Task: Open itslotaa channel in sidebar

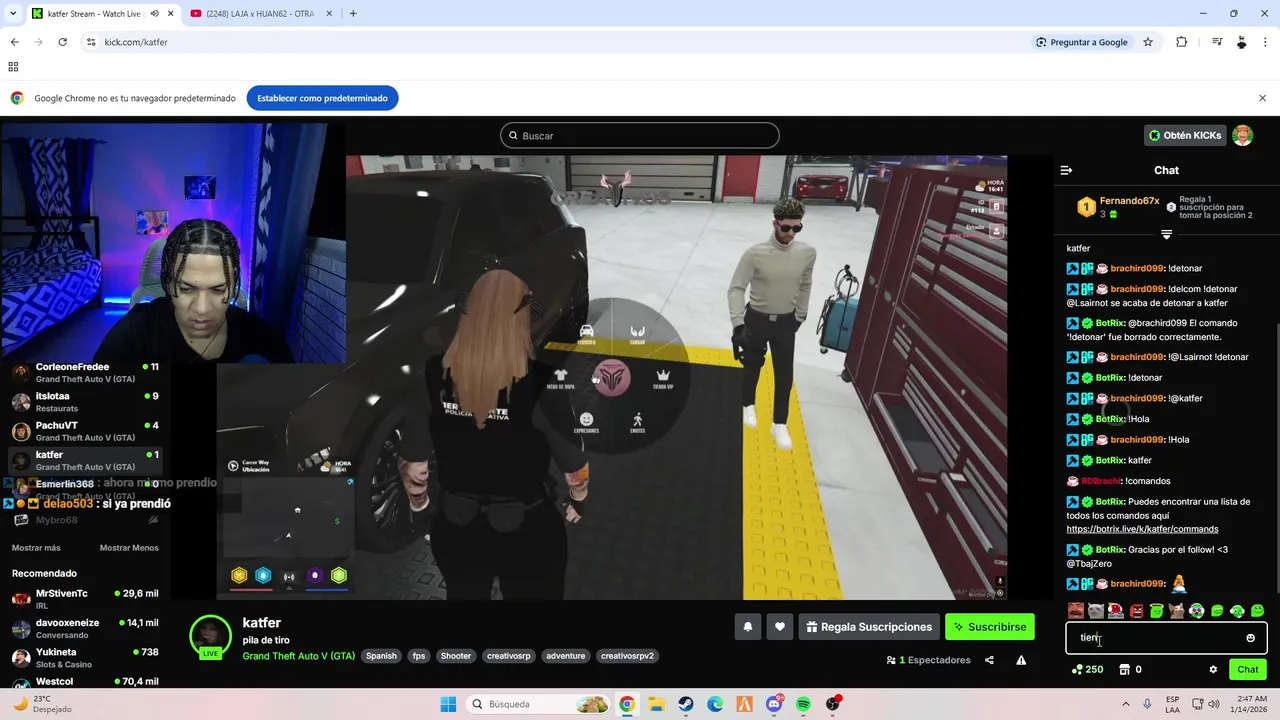Action: (x=85, y=402)
